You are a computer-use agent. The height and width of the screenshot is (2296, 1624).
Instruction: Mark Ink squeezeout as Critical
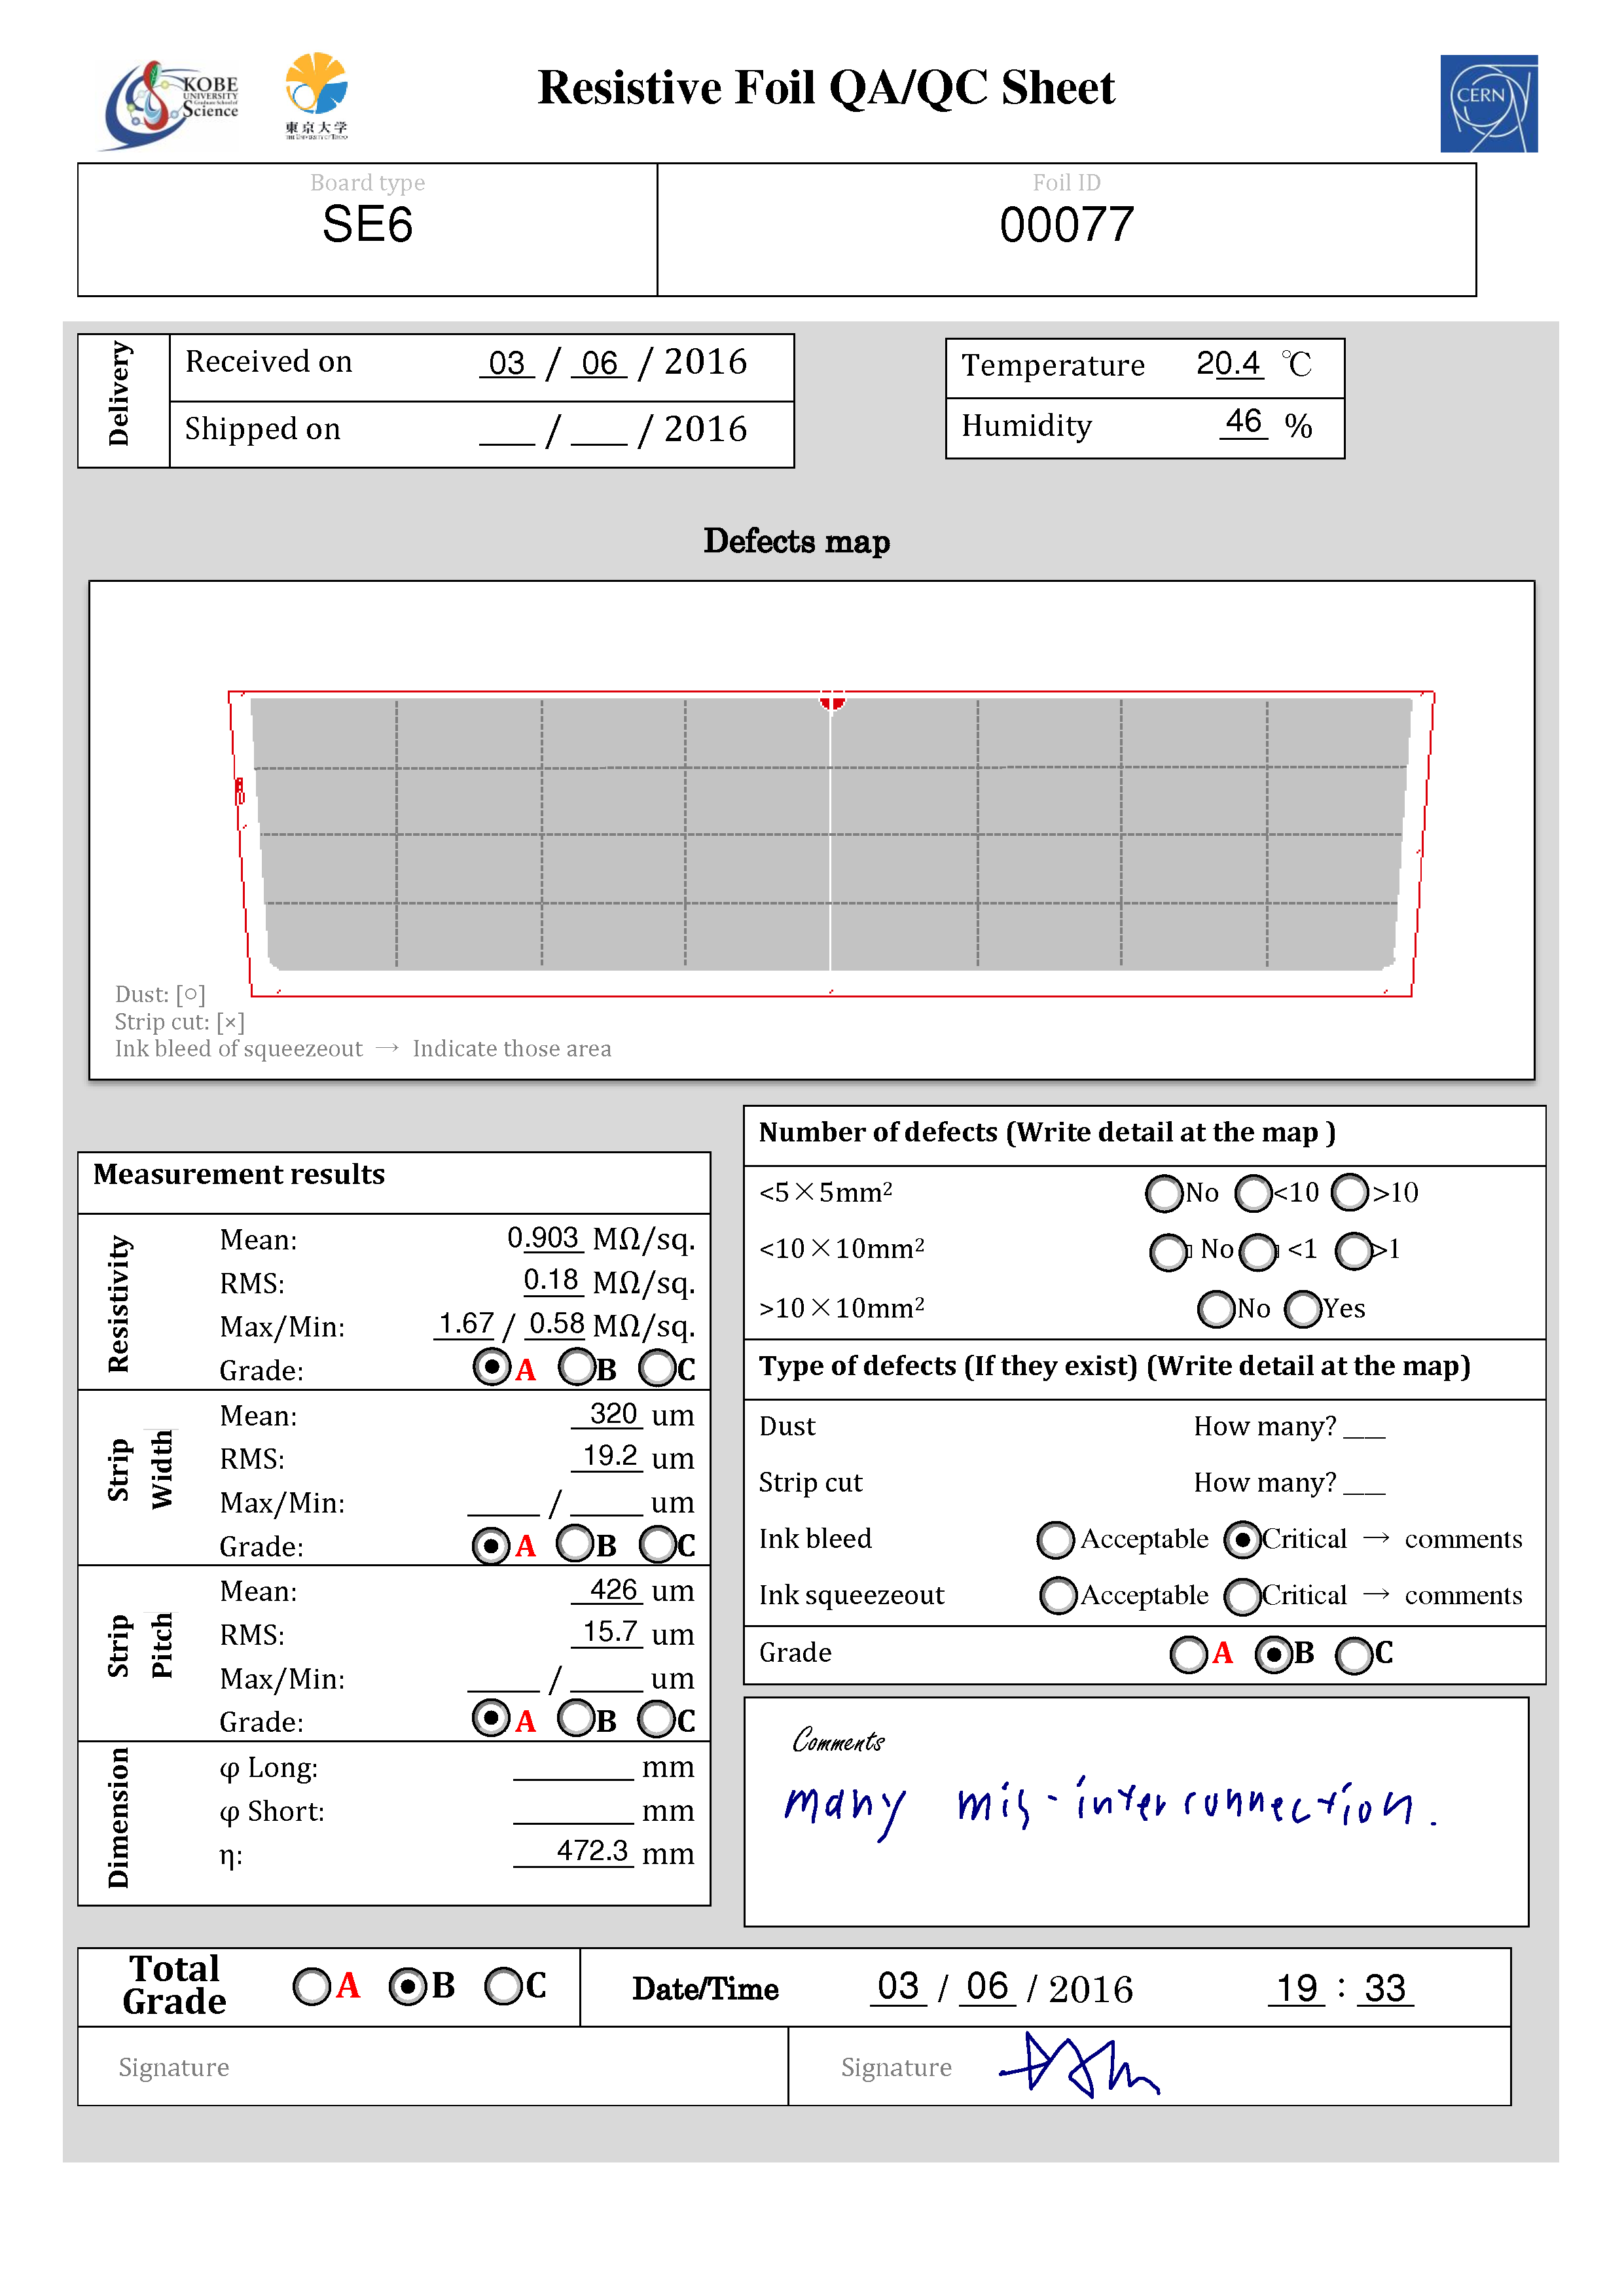pyautogui.click(x=1243, y=1597)
